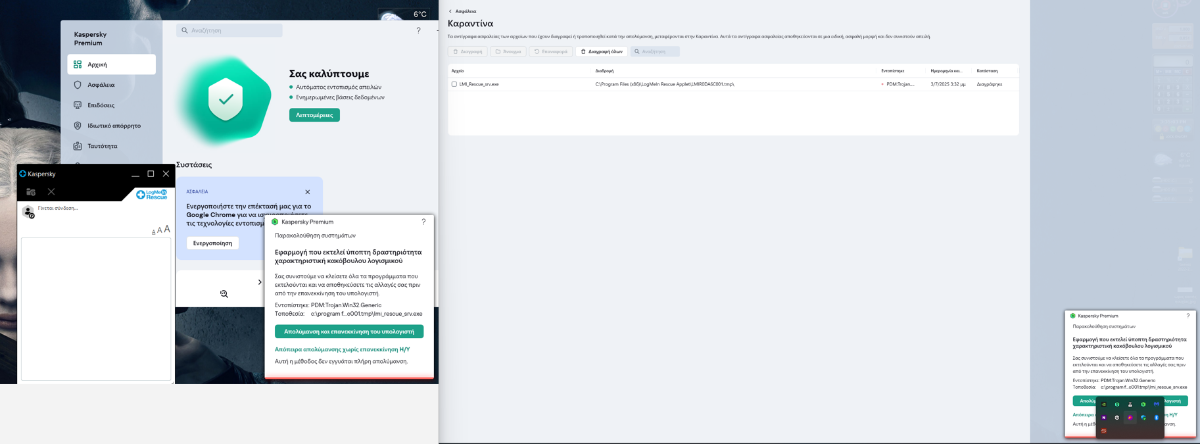Open the Ασφάλεια section in Kaspersky sidebar
This screenshot has width=1200, height=444.
pyautogui.click(x=112, y=85)
